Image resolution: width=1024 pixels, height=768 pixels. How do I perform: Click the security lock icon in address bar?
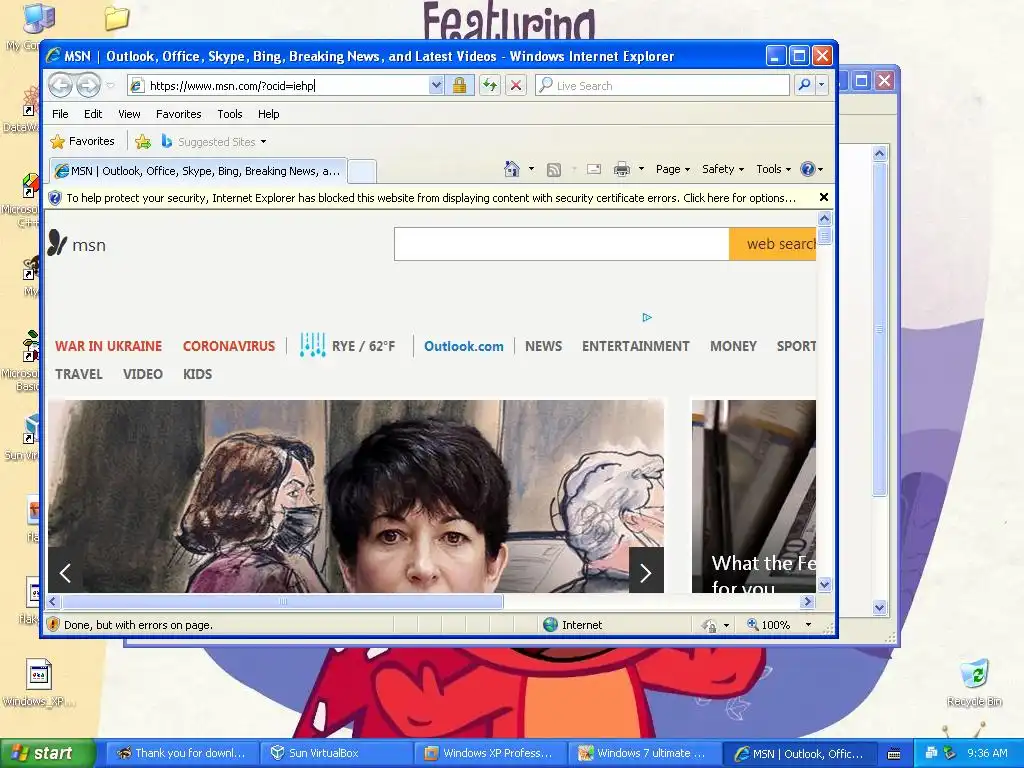pos(459,85)
